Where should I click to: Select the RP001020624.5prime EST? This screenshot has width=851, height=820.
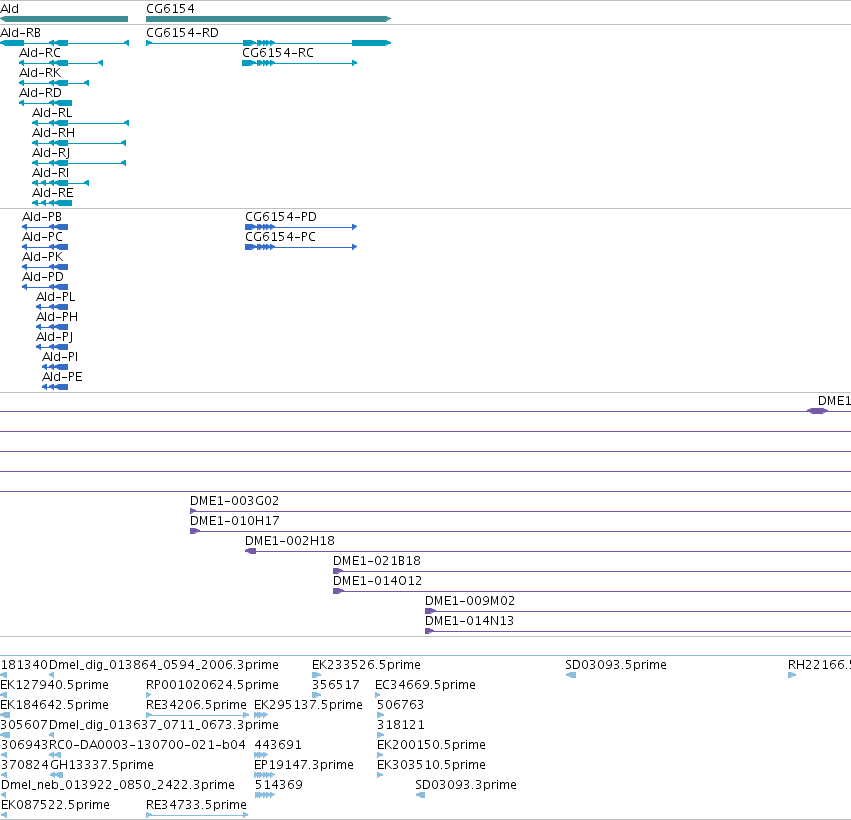(x=149, y=695)
